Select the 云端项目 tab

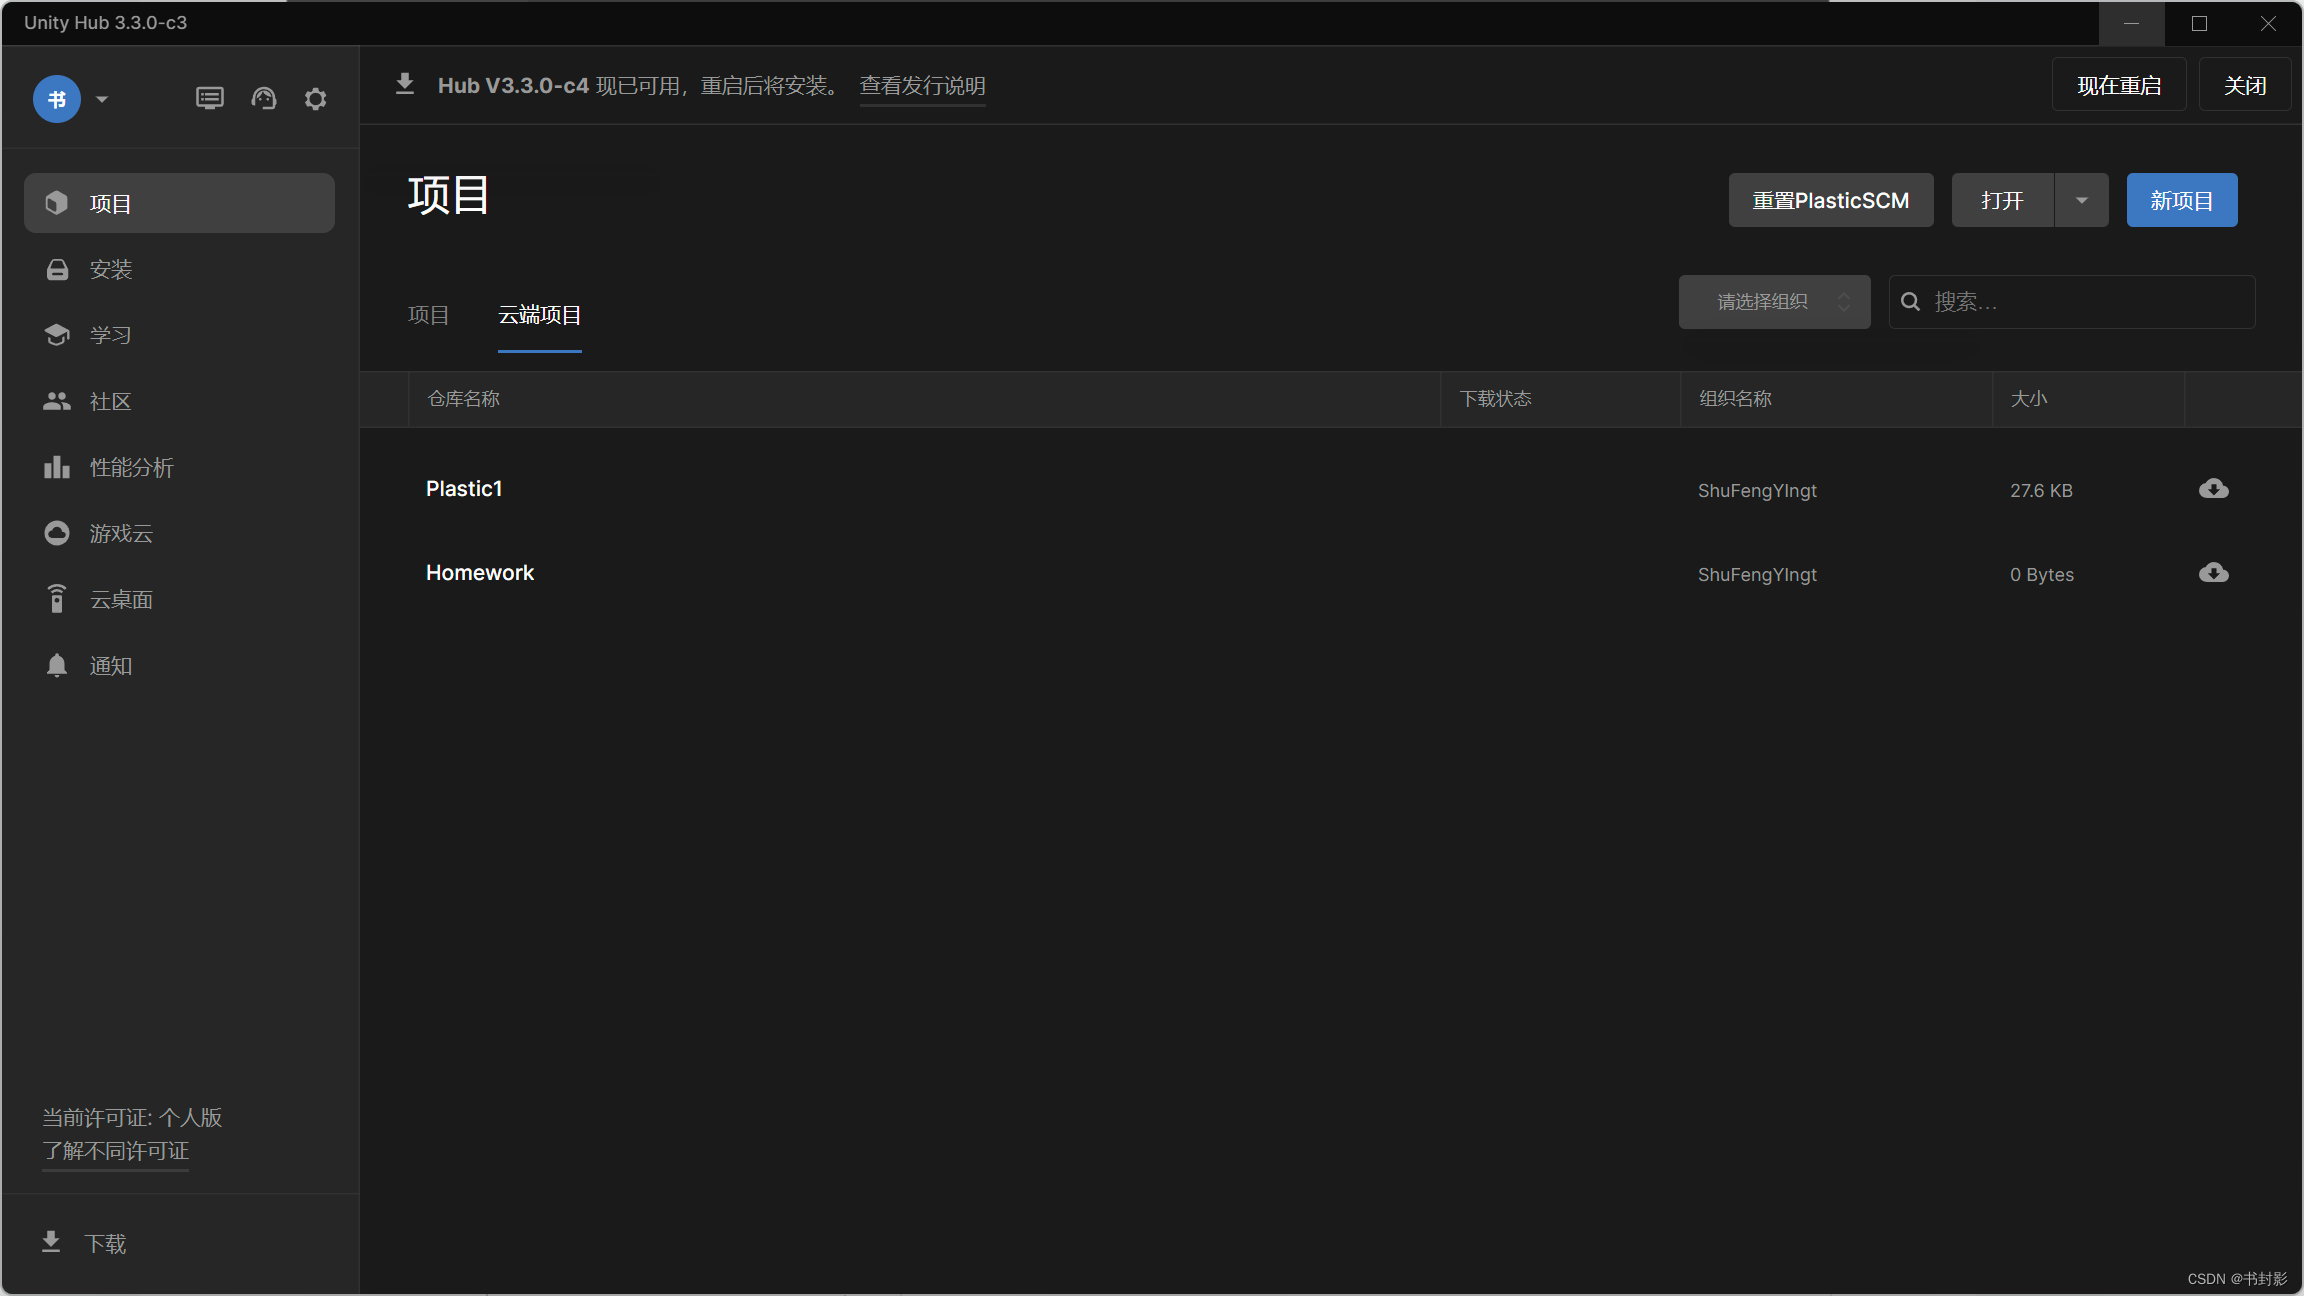539,315
